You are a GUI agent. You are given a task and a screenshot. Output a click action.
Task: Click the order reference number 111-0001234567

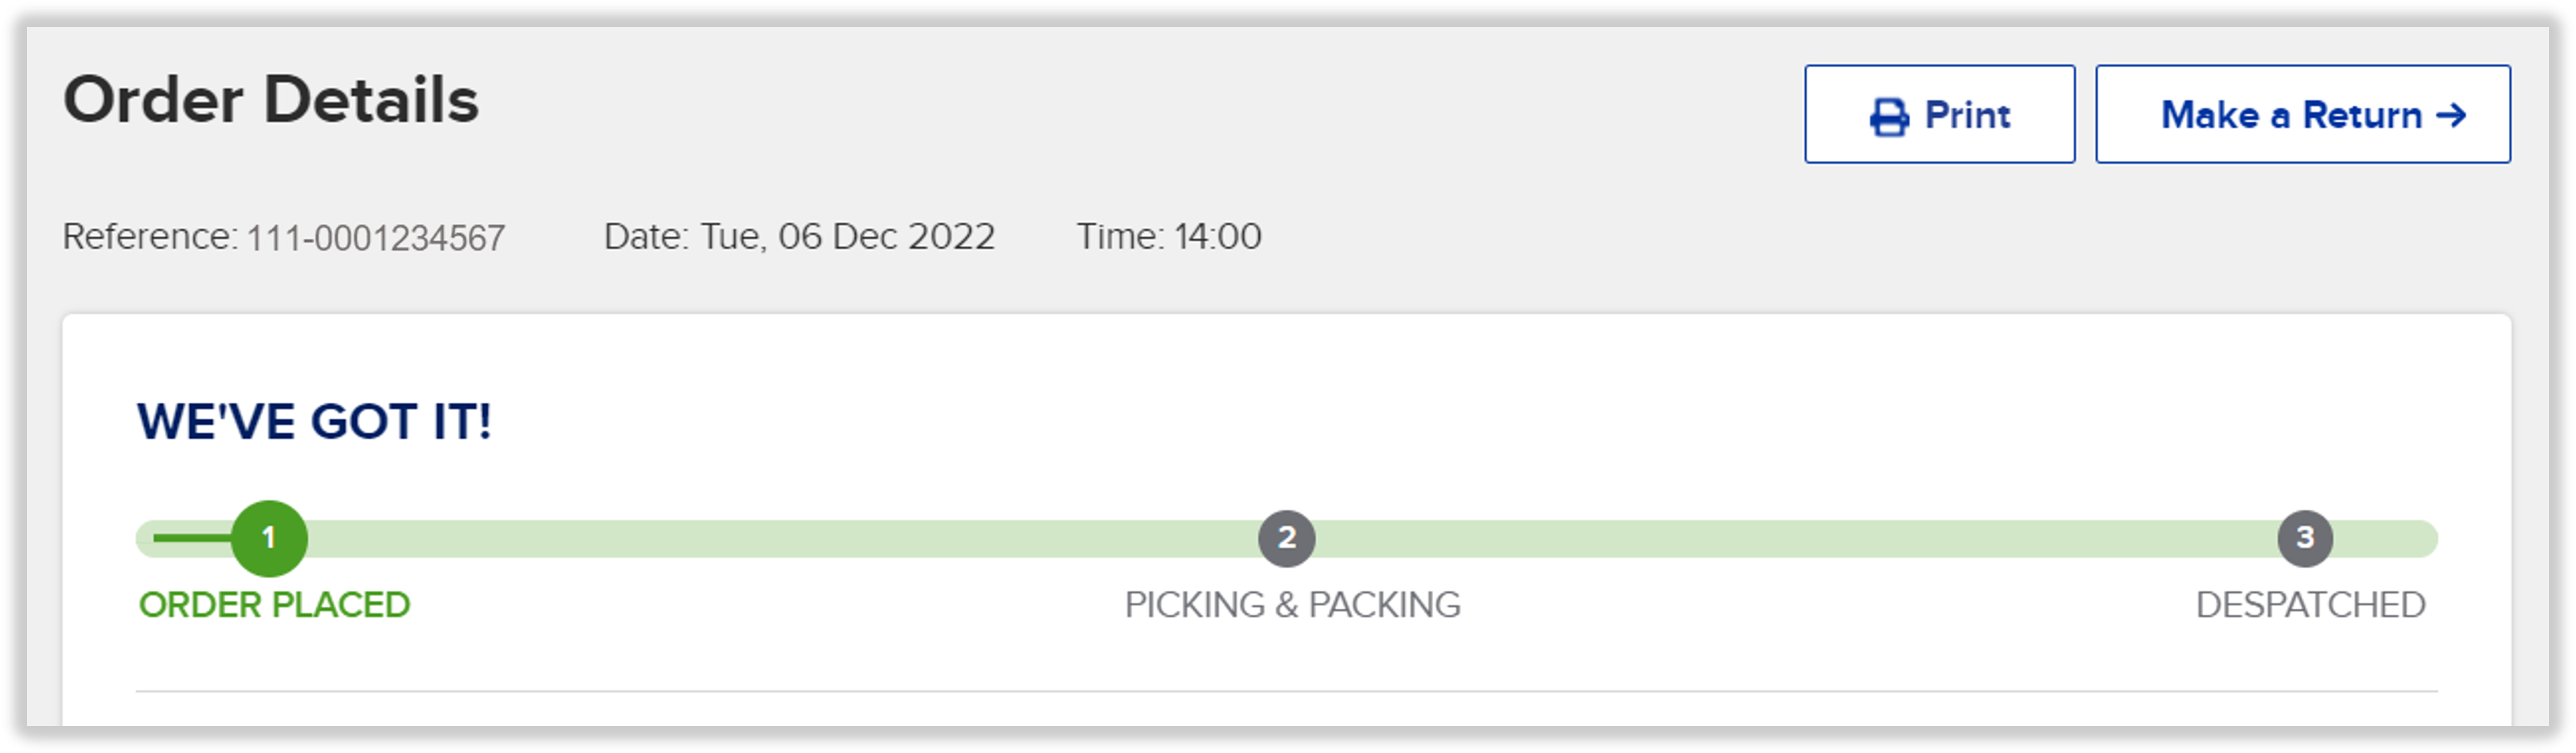375,238
